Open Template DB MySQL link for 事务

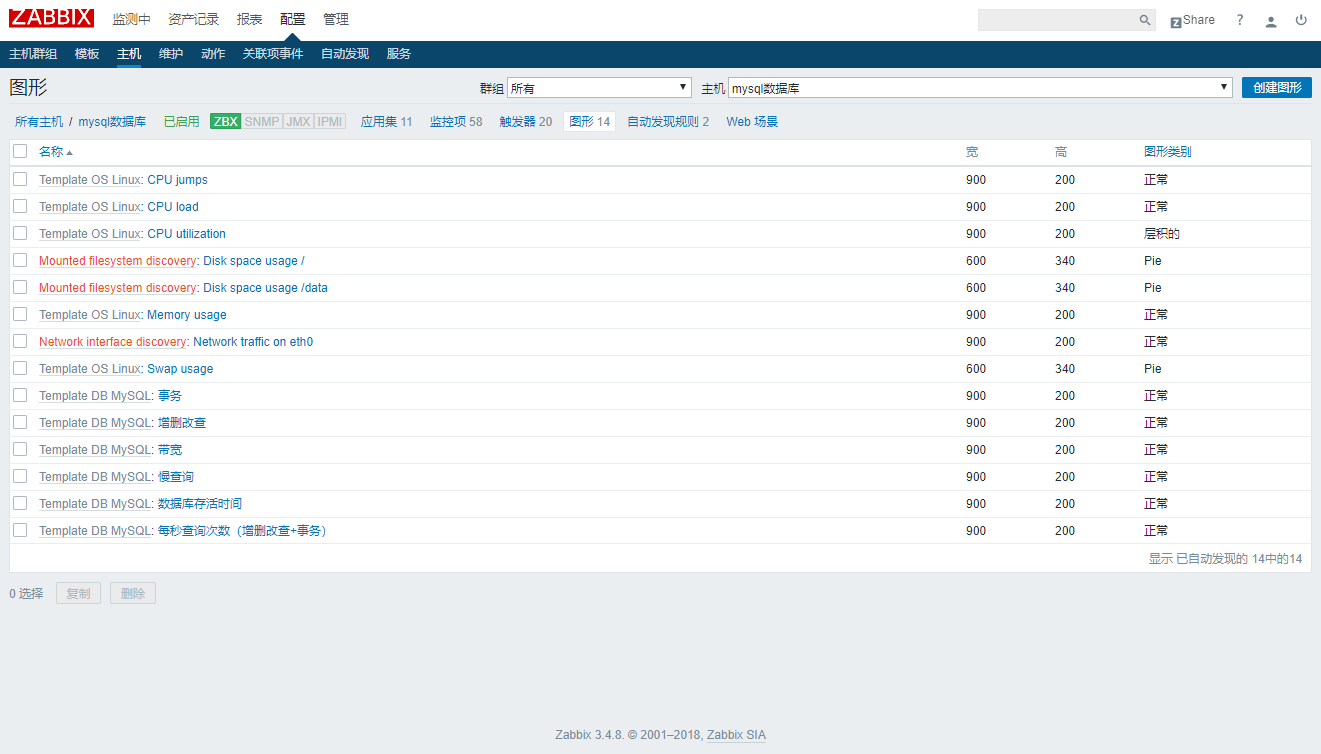point(95,396)
